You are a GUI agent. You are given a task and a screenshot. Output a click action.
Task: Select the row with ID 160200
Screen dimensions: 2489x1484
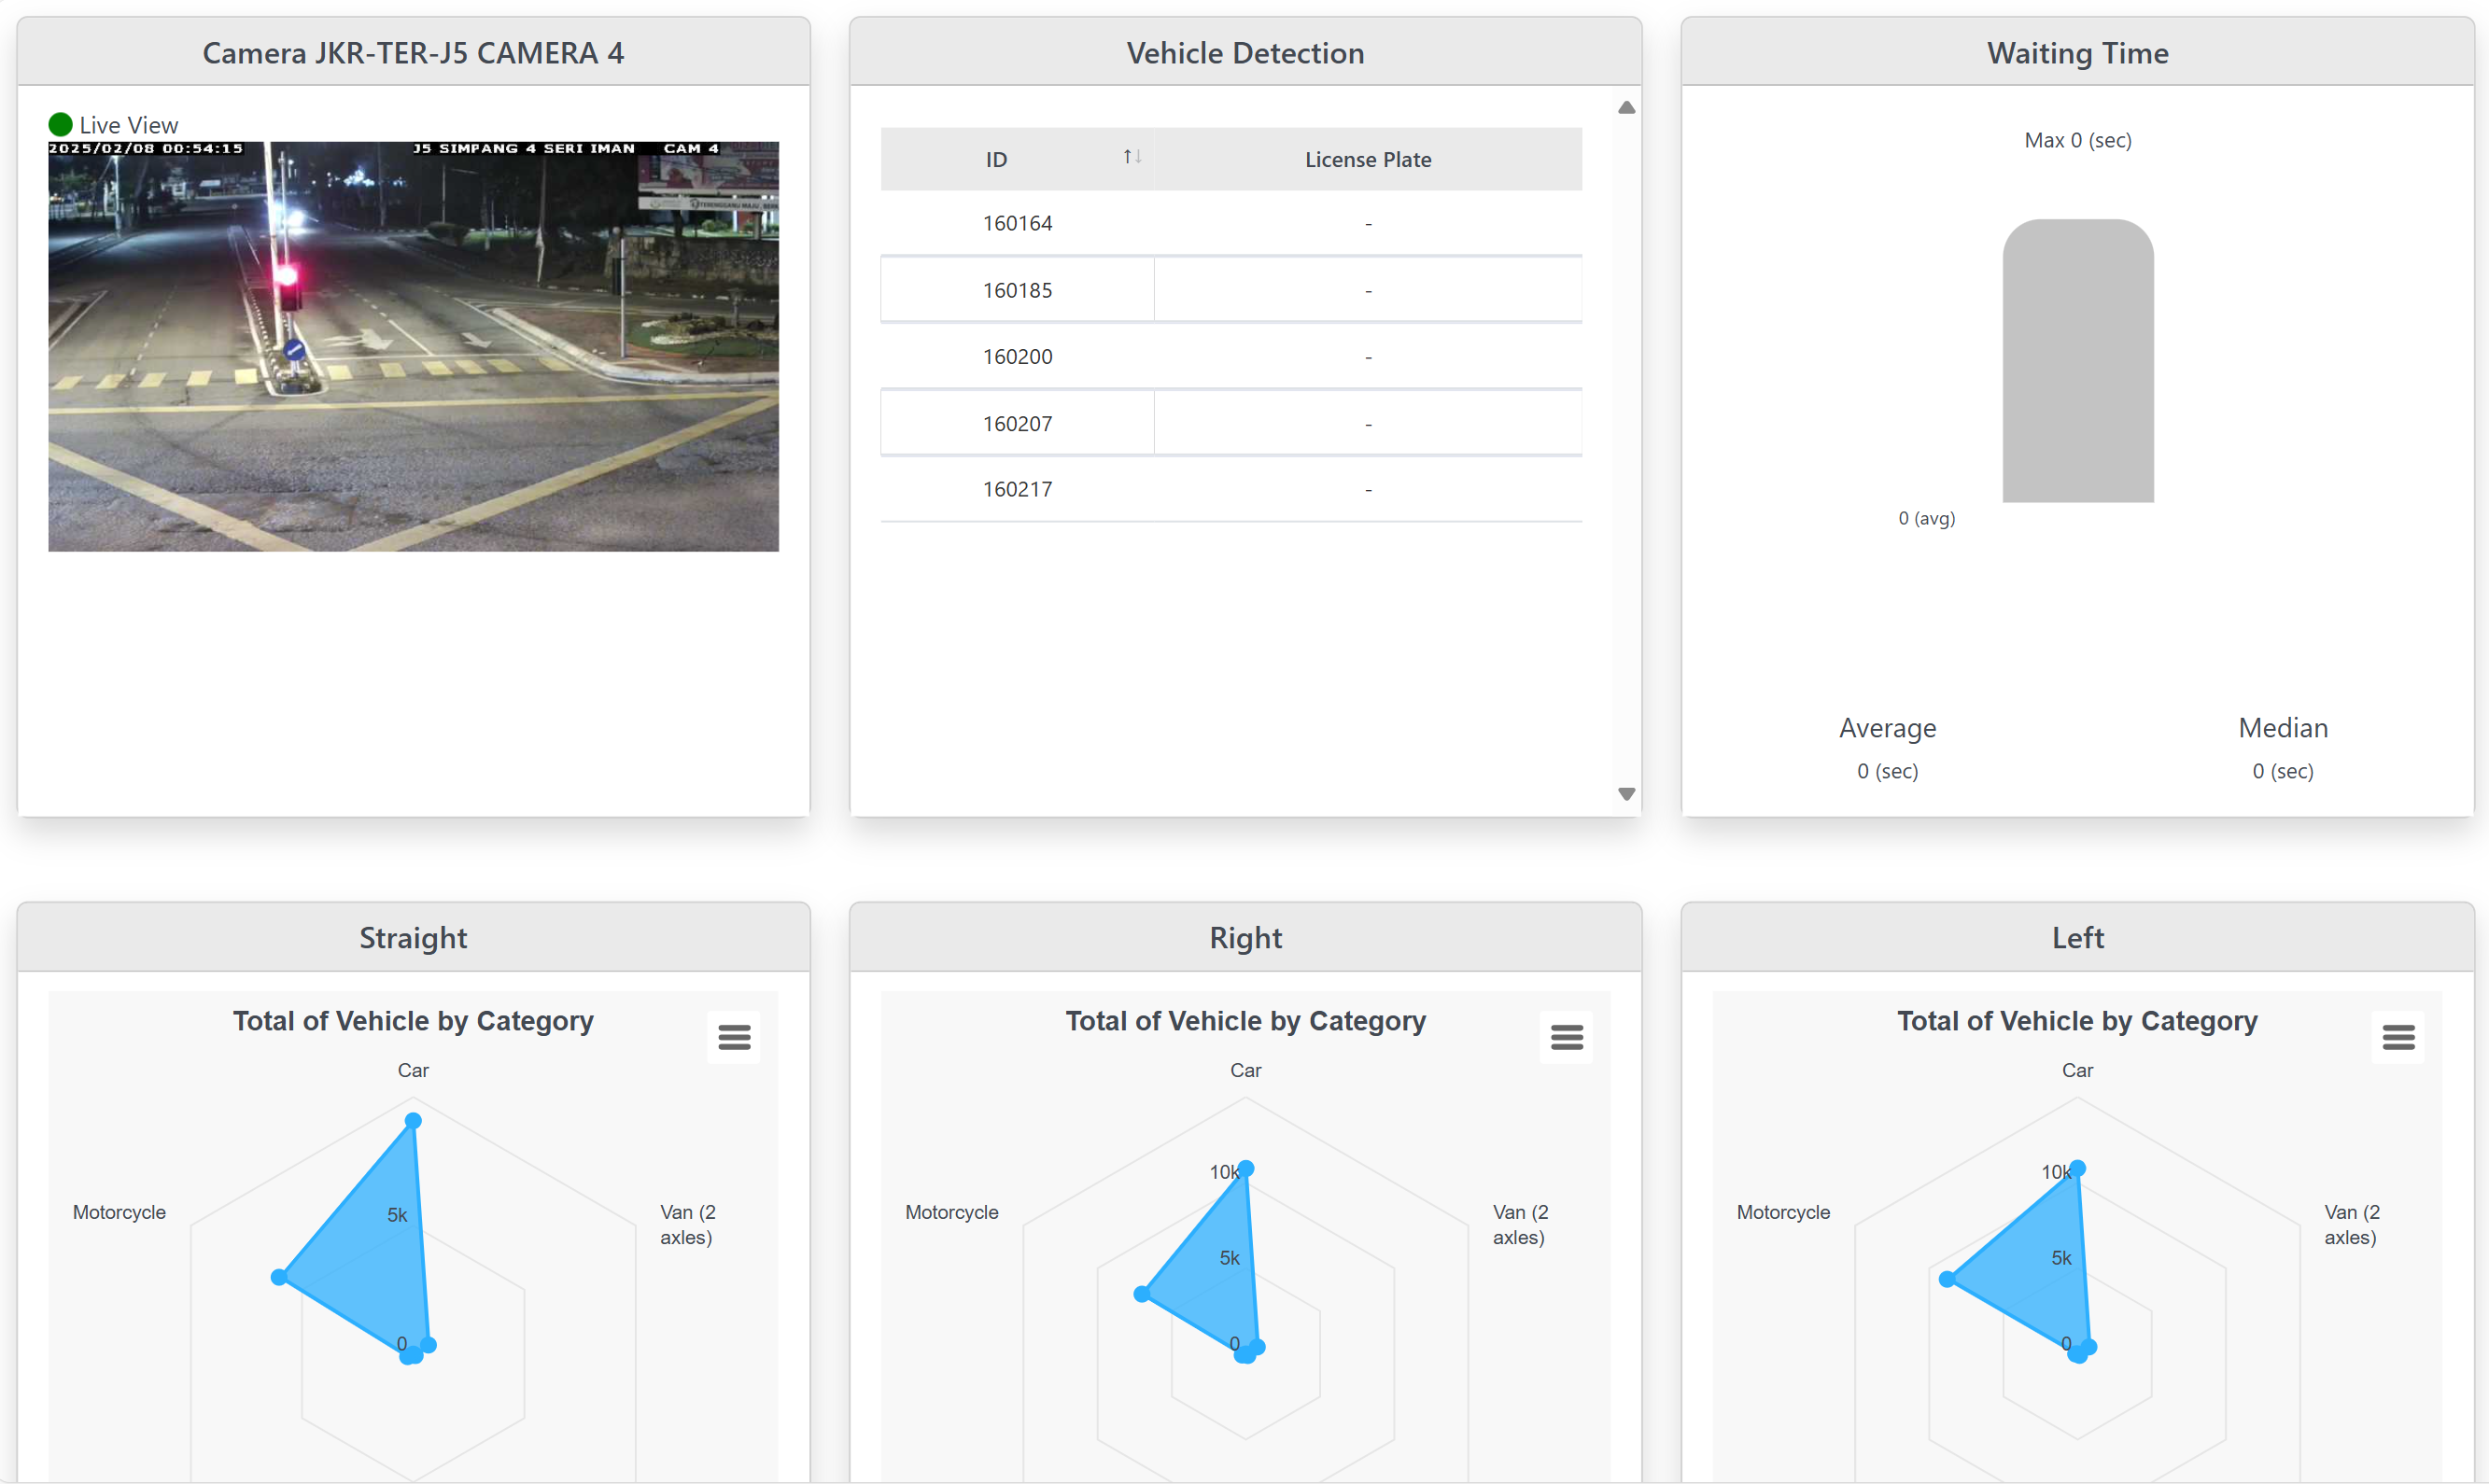1231,356
